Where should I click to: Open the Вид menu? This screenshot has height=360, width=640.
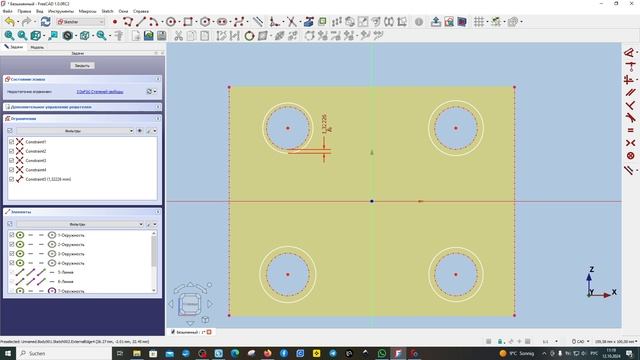click(40, 11)
